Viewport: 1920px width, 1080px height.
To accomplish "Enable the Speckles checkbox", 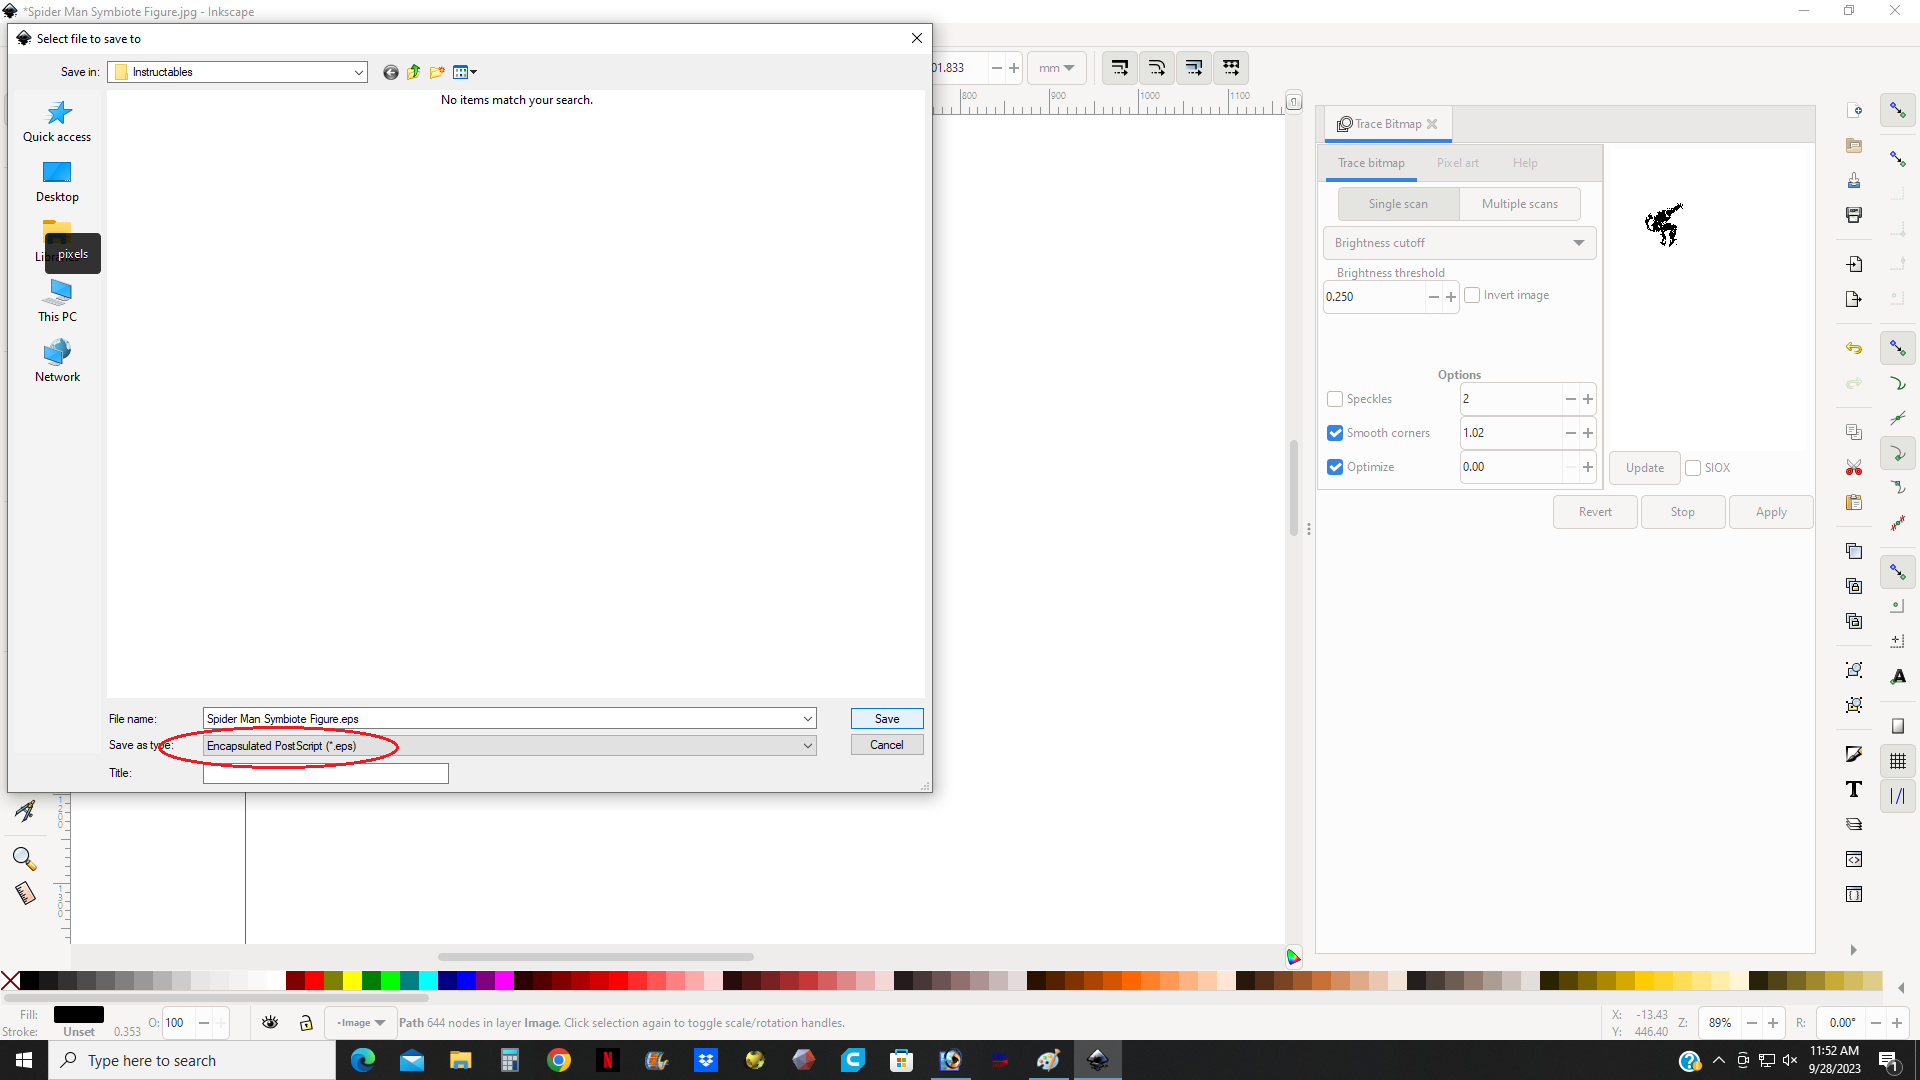I will tap(1335, 399).
